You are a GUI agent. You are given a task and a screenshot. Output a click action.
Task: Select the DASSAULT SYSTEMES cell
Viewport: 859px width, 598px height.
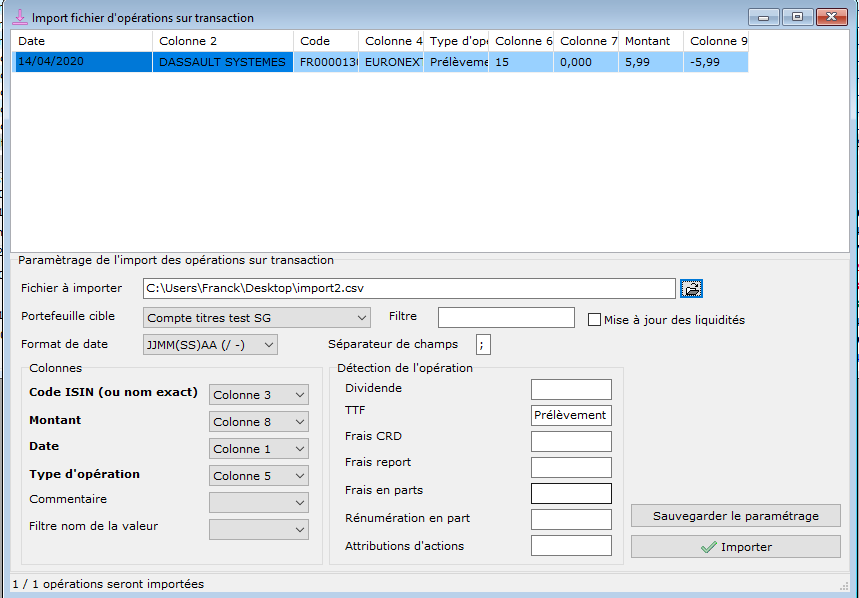pos(223,62)
